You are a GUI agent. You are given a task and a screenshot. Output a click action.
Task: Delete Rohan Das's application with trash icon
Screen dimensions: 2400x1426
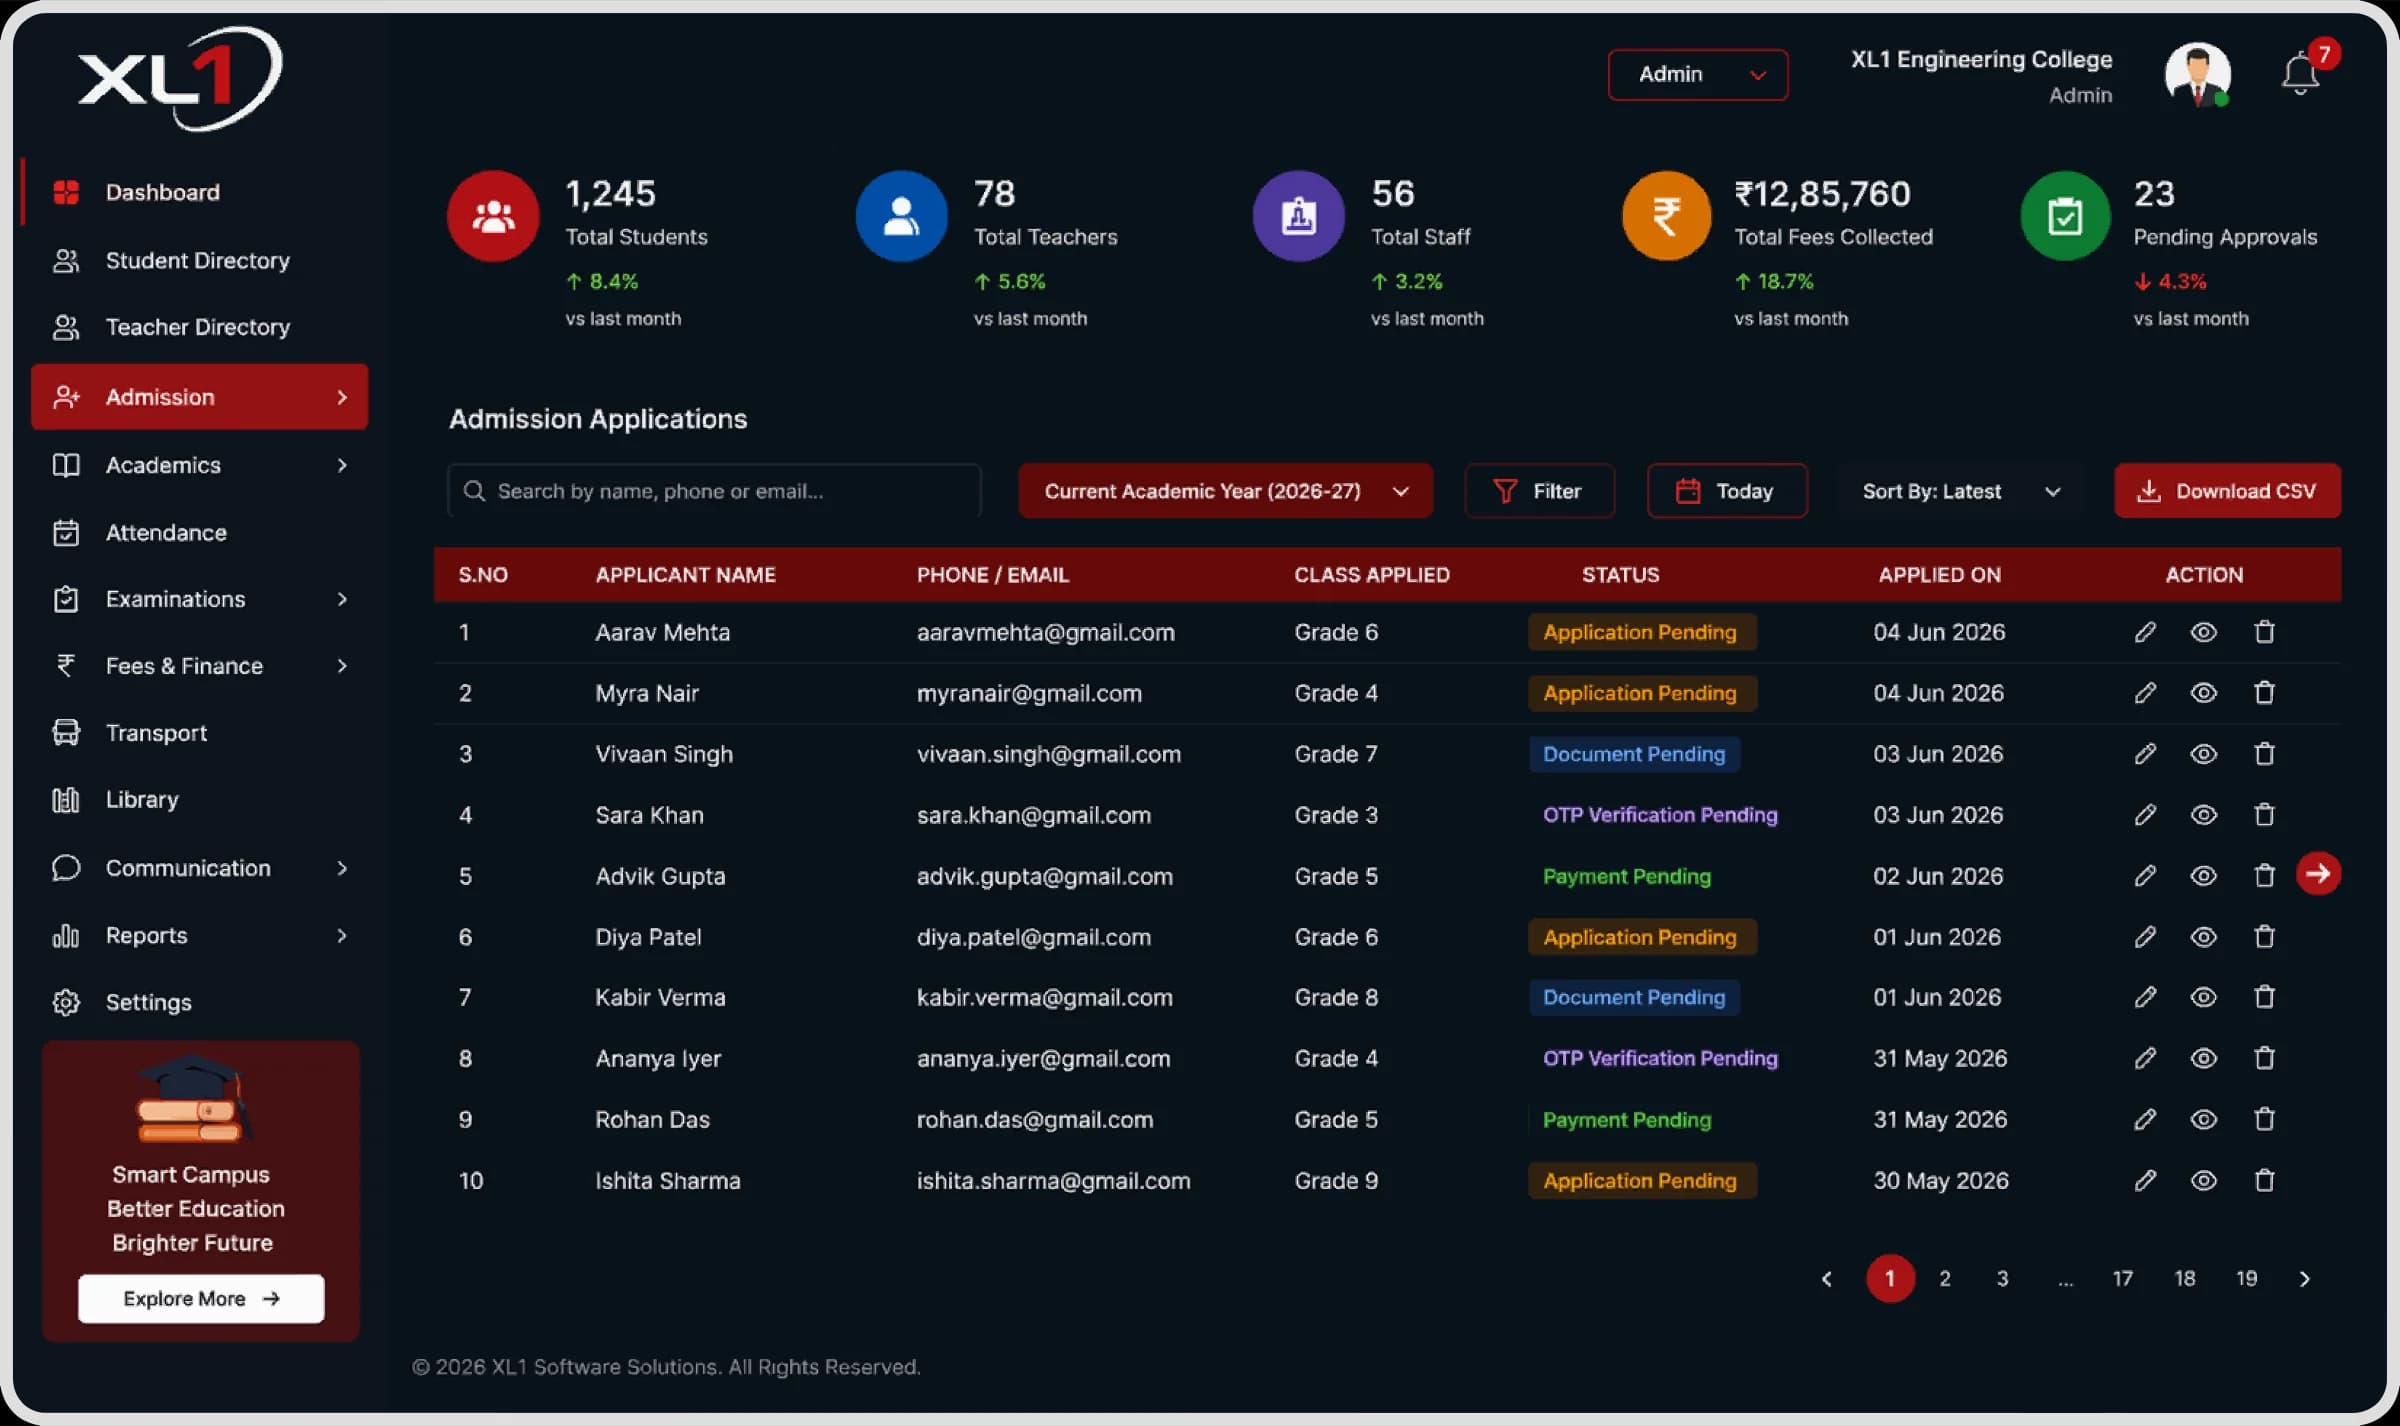click(2265, 1119)
